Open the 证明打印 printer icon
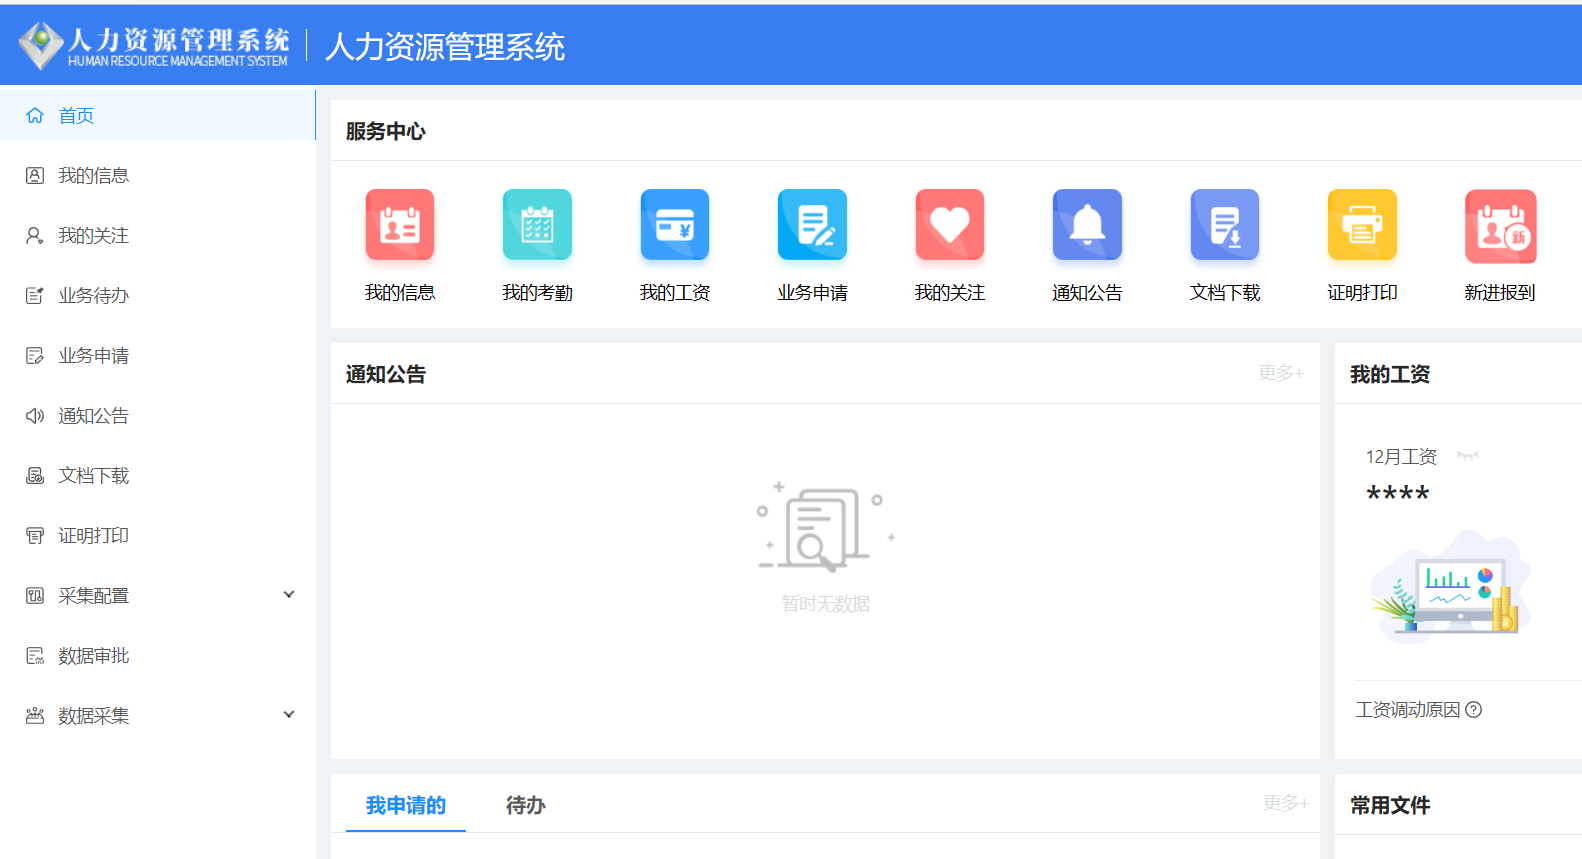The width and height of the screenshot is (1582, 859). click(x=1362, y=225)
